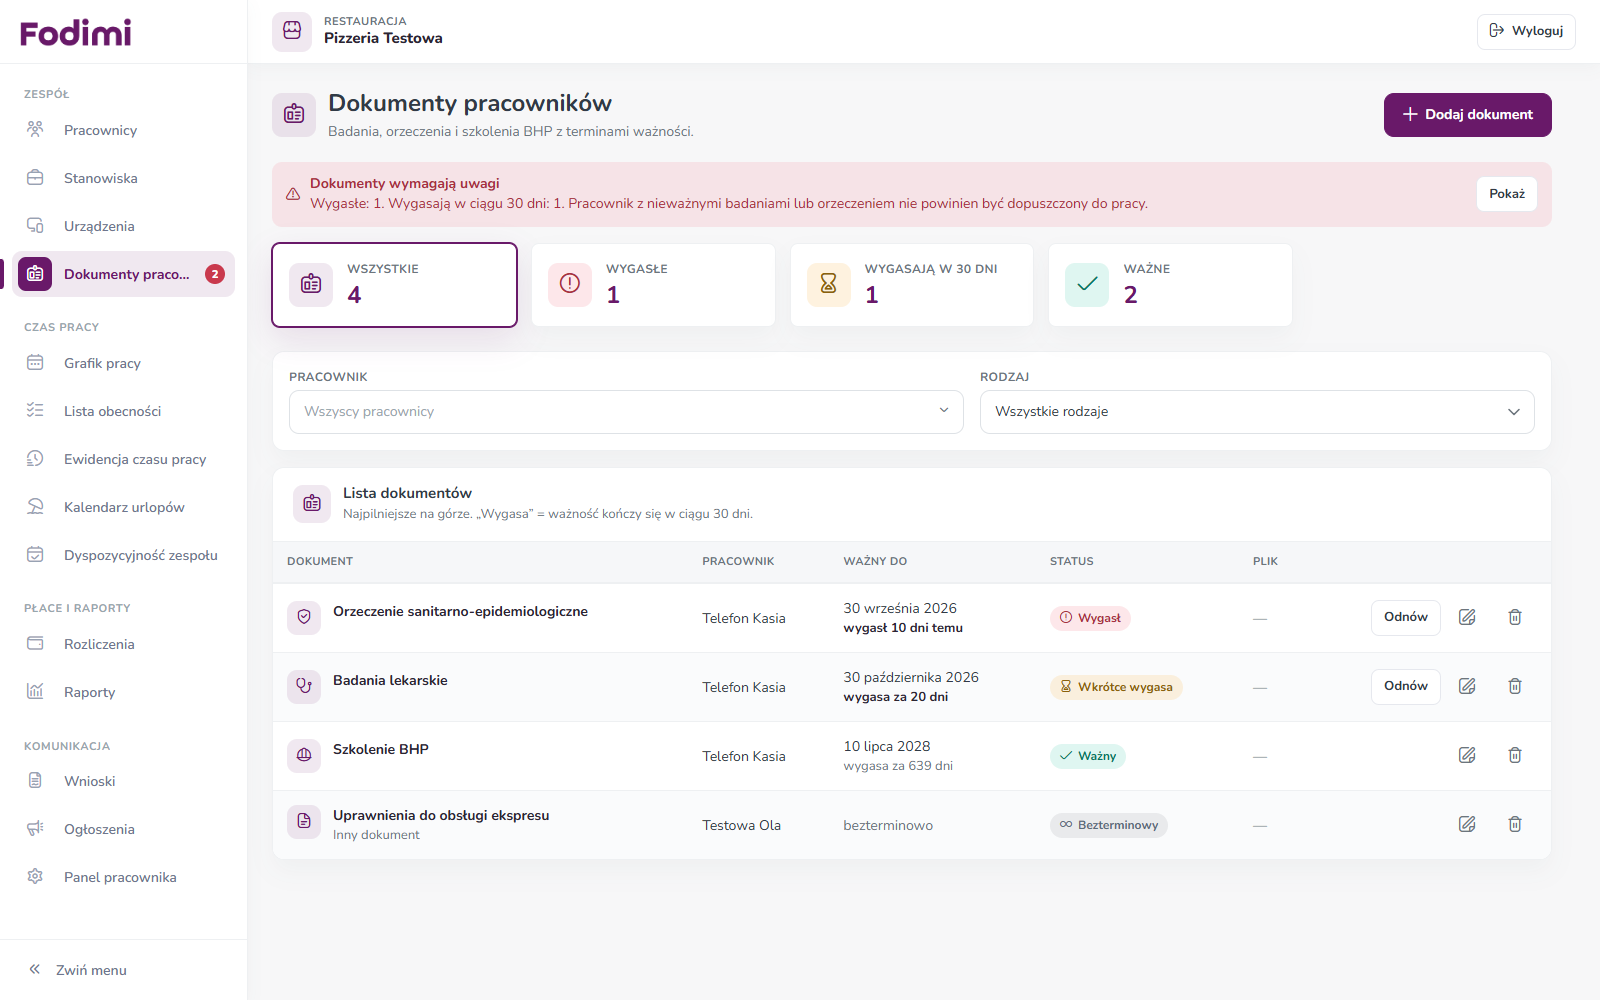Click the notification badge showing 2
Viewport: 1600px width, 1000px height.
(x=215, y=274)
